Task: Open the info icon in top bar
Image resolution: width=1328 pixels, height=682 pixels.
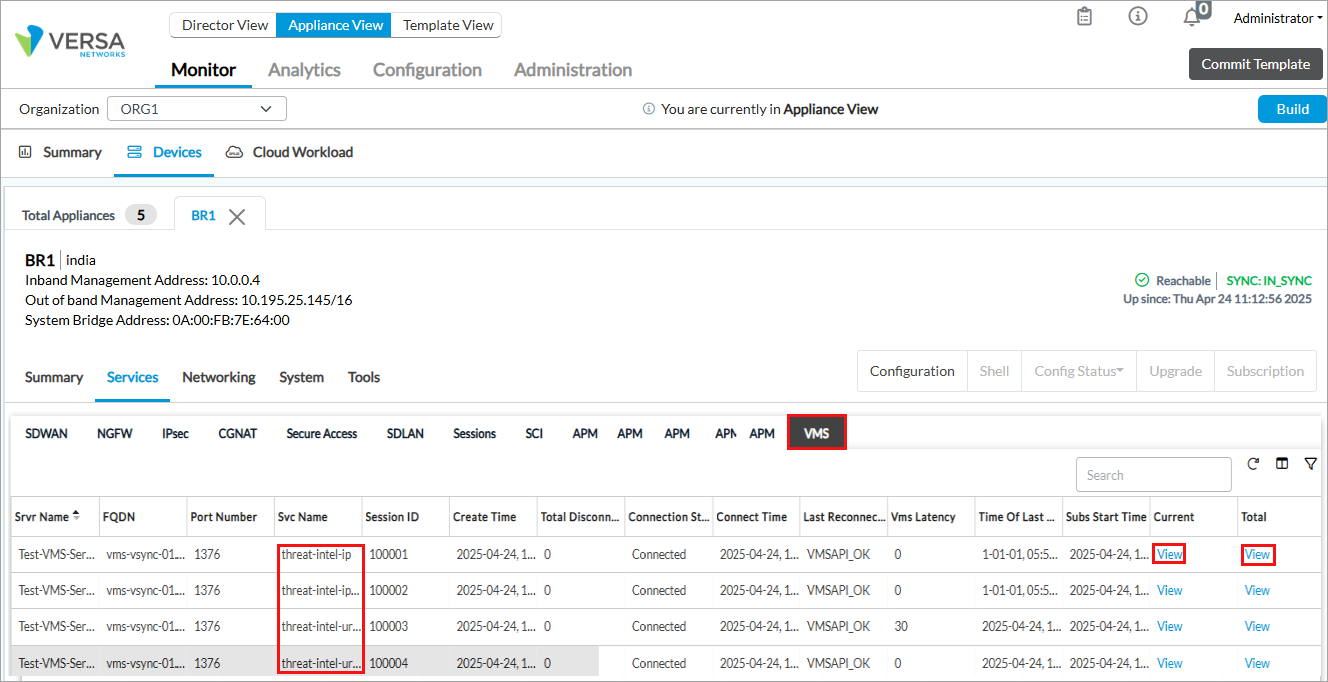Action: coord(1137,17)
